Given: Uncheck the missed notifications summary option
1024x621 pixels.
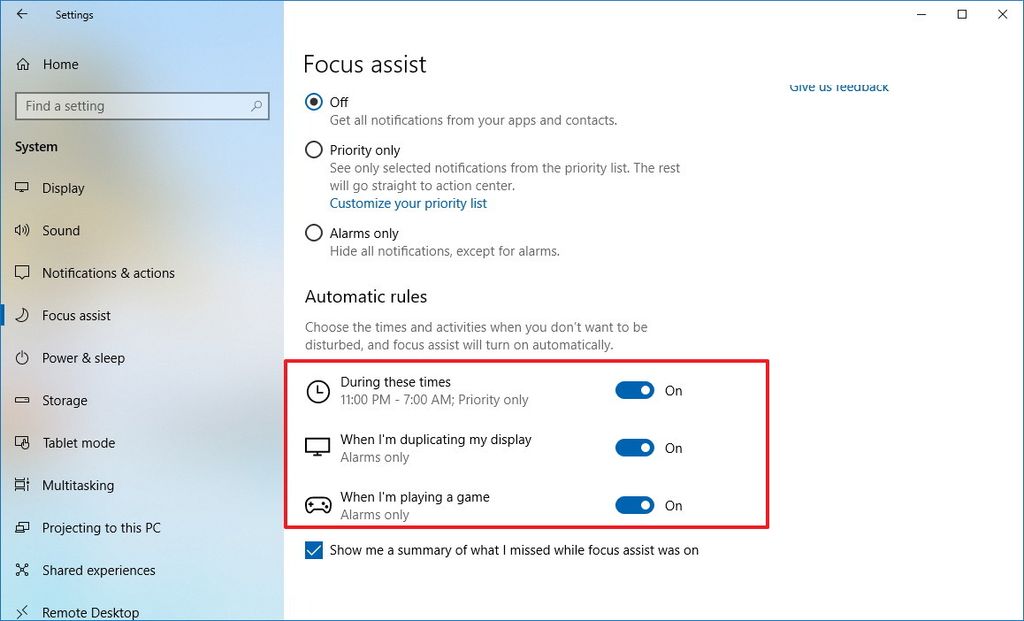Looking at the screenshot, I should (315, 550).
